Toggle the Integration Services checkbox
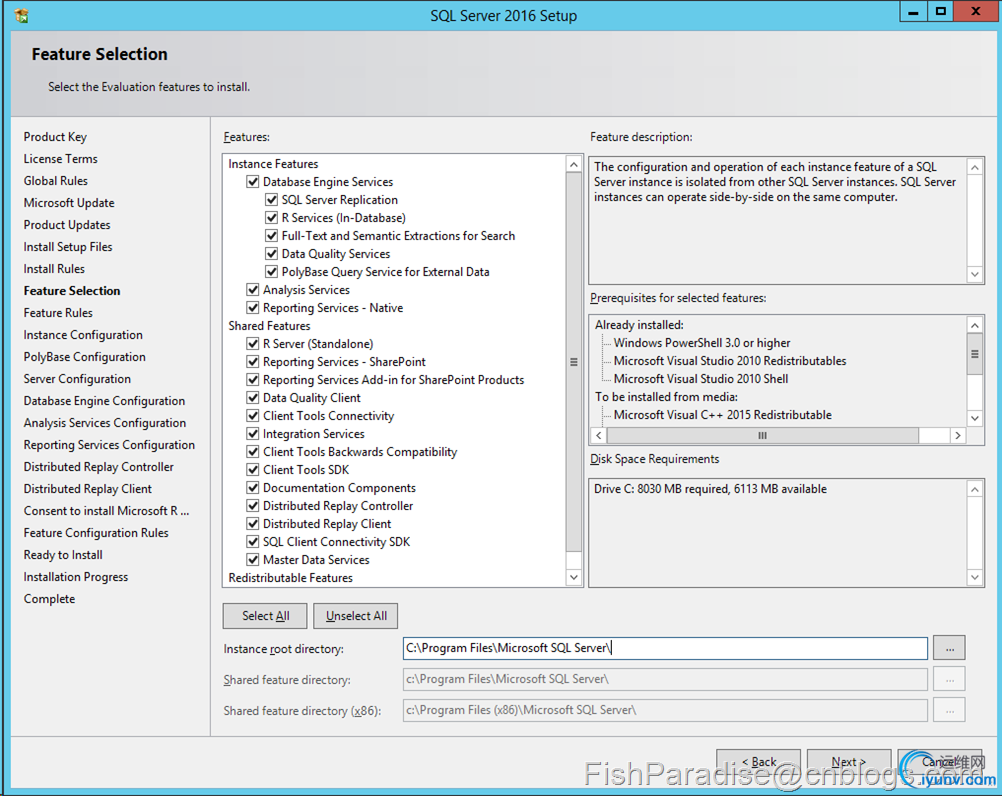1002x796 pixels. tap(253, 434)
